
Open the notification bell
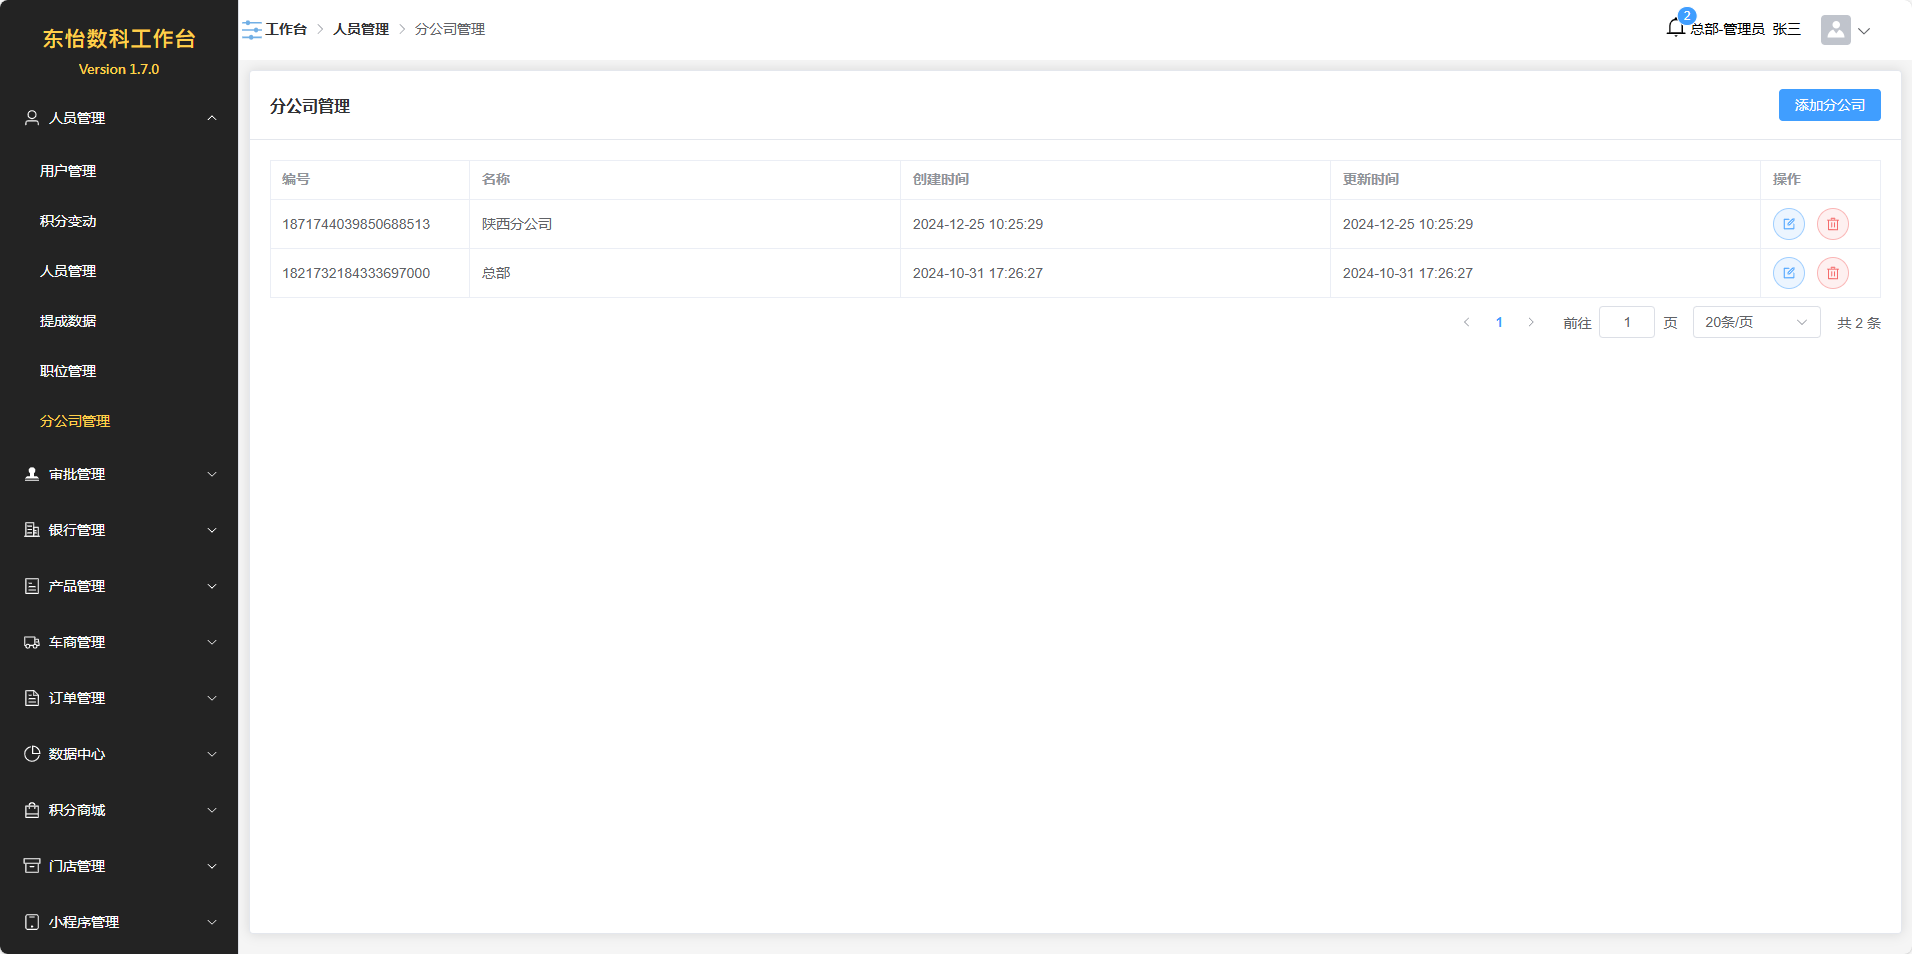click(x=1676, y=28)
